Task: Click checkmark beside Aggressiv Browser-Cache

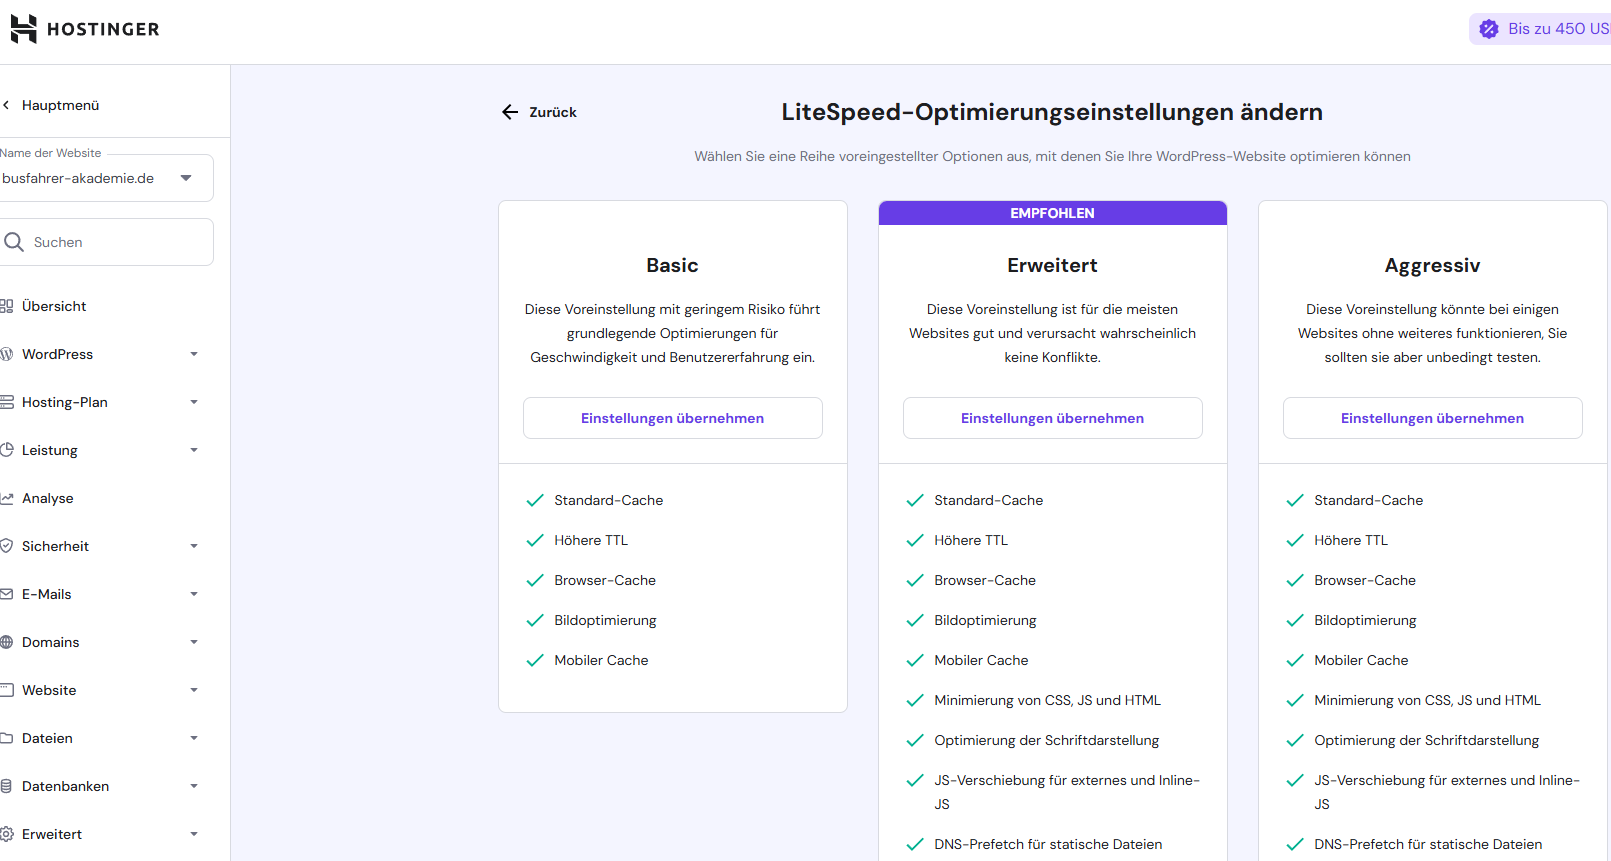Action: click(1295, 580)
